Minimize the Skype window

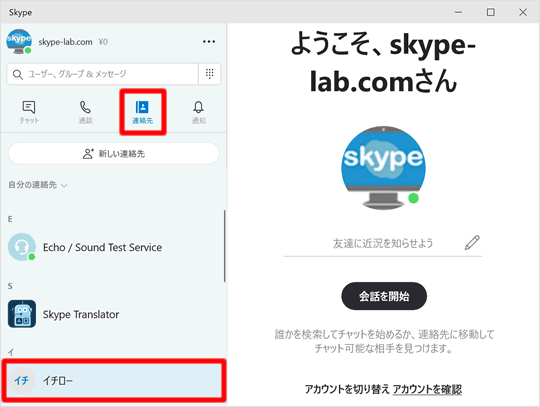[x=458, y=12]
